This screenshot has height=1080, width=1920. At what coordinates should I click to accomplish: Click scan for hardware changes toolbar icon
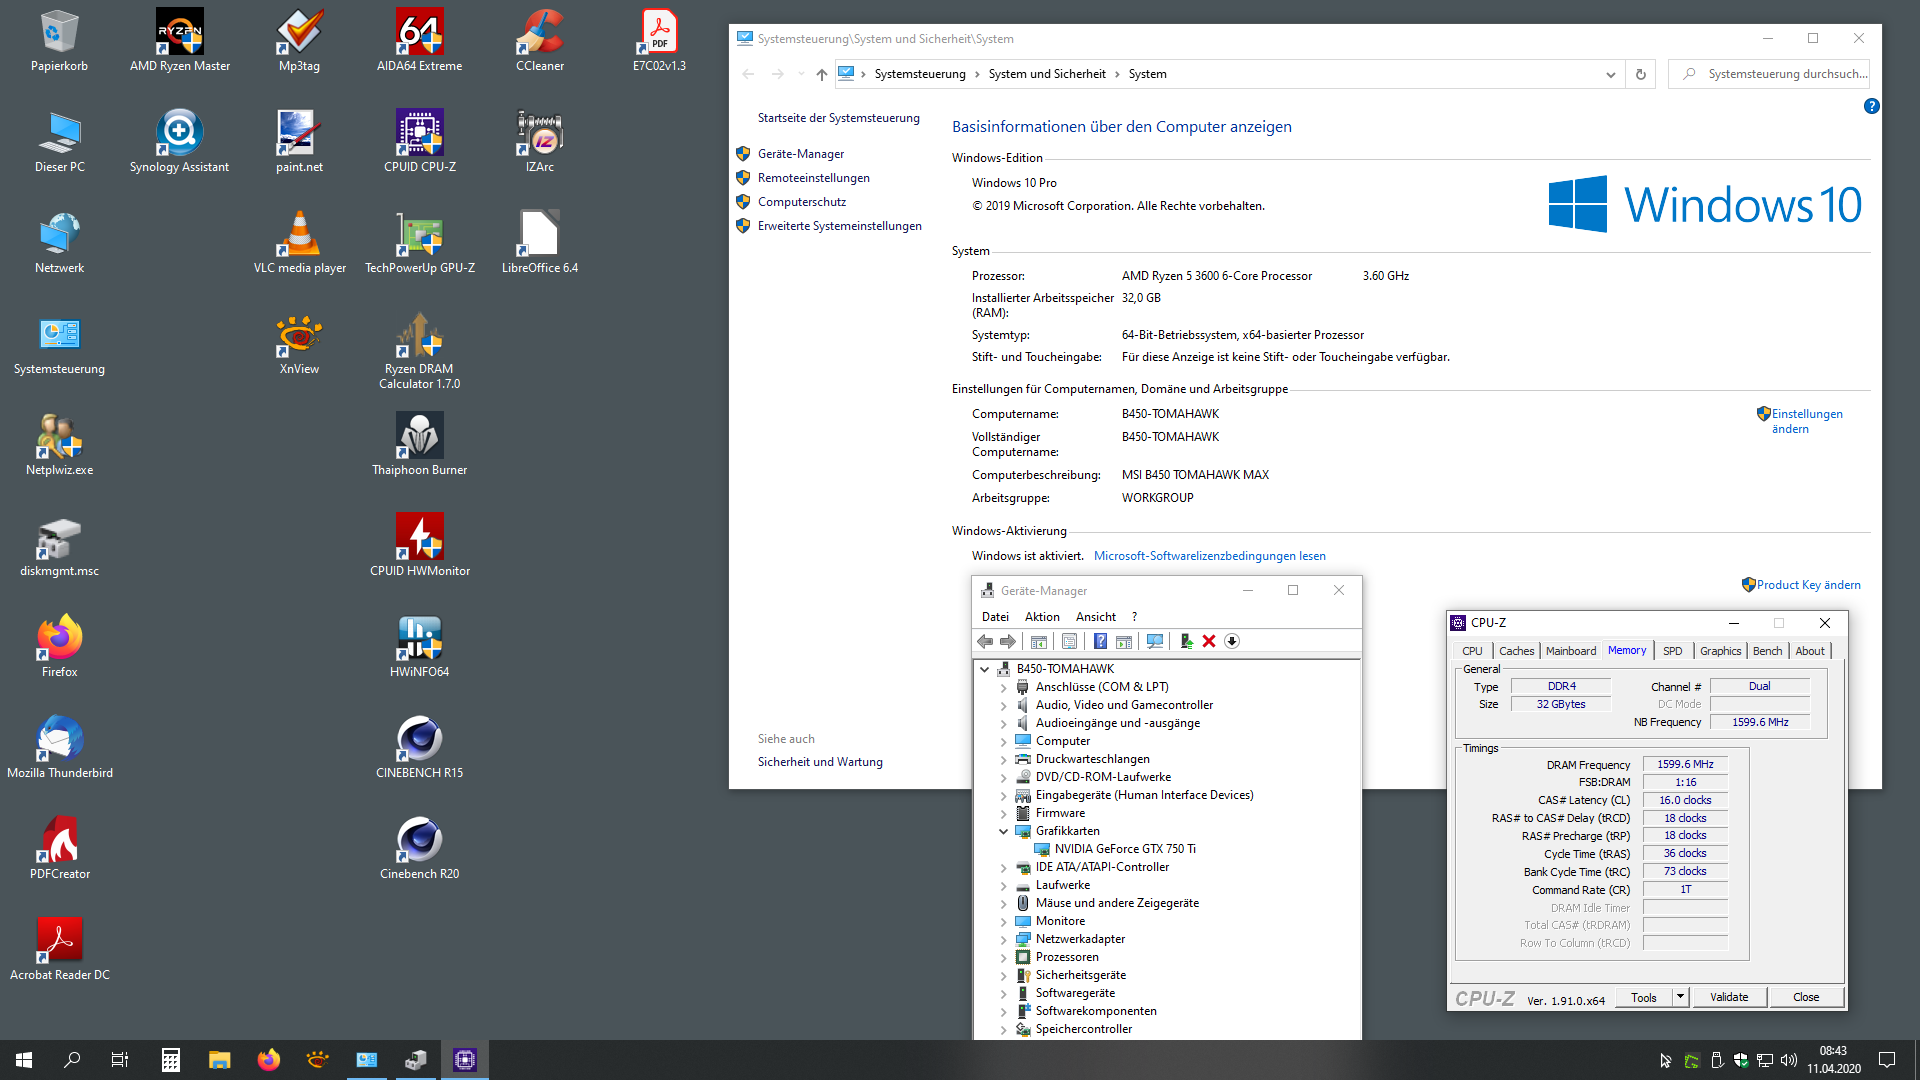tap(1155, 641)
